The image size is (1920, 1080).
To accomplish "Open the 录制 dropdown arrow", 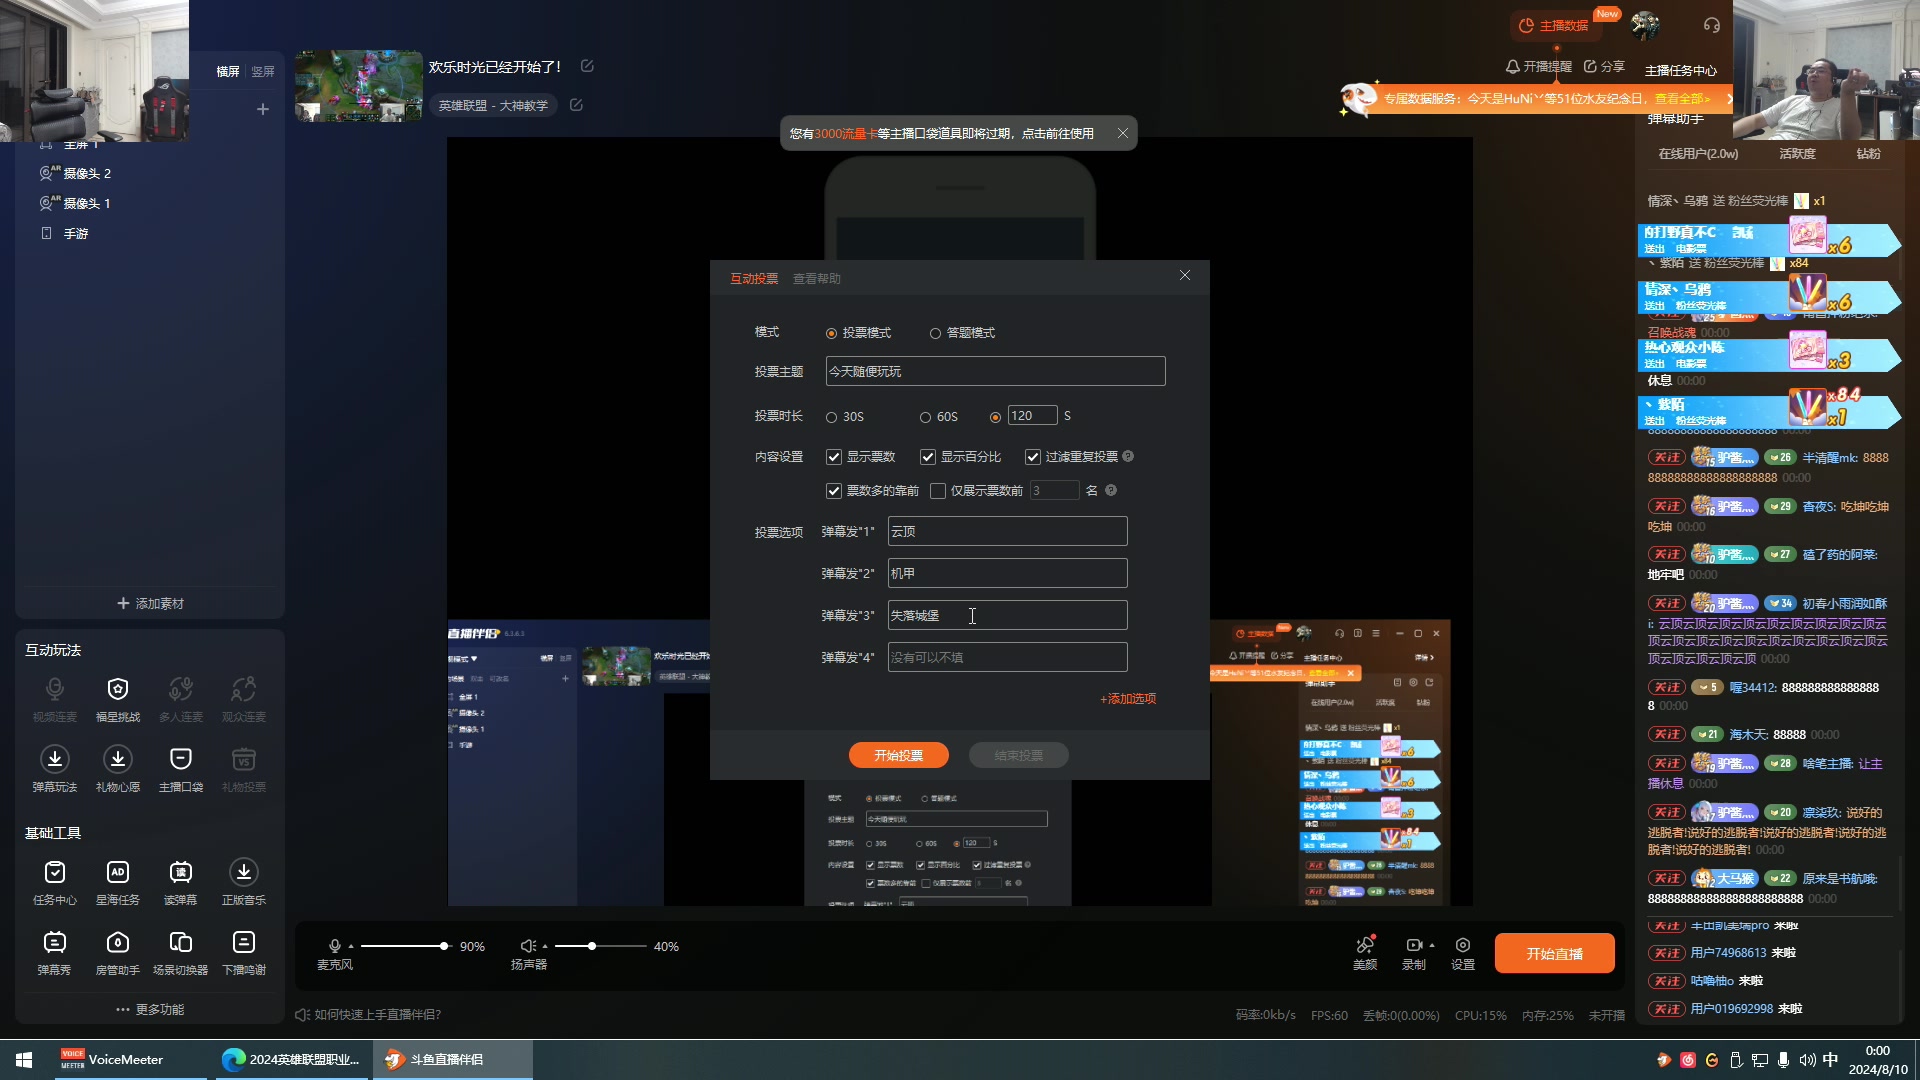I will point(1432,945).
